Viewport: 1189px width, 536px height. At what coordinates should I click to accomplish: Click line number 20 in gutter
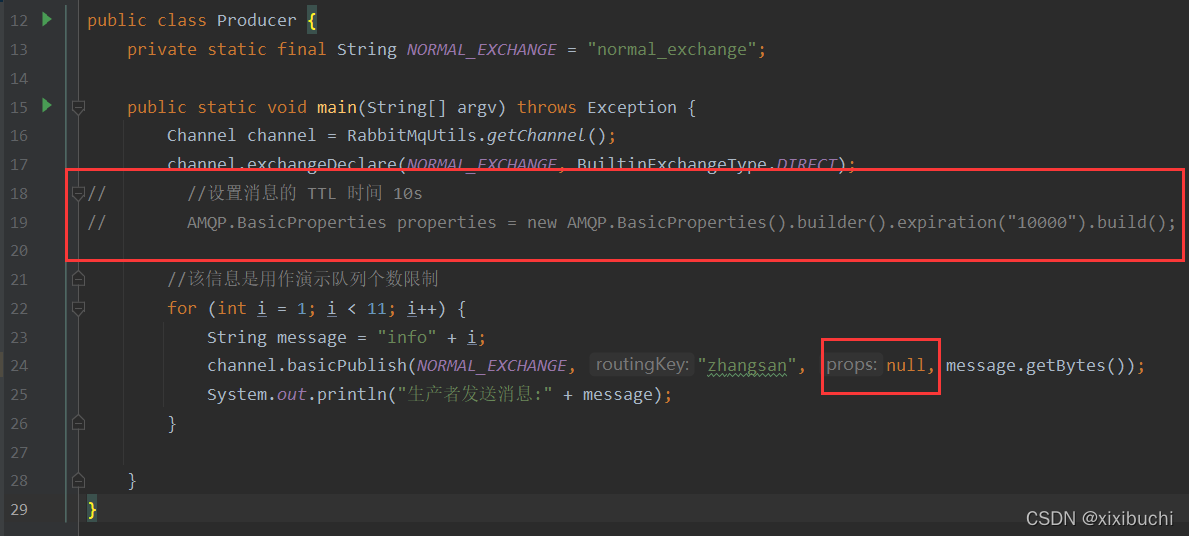pos(19,252)
